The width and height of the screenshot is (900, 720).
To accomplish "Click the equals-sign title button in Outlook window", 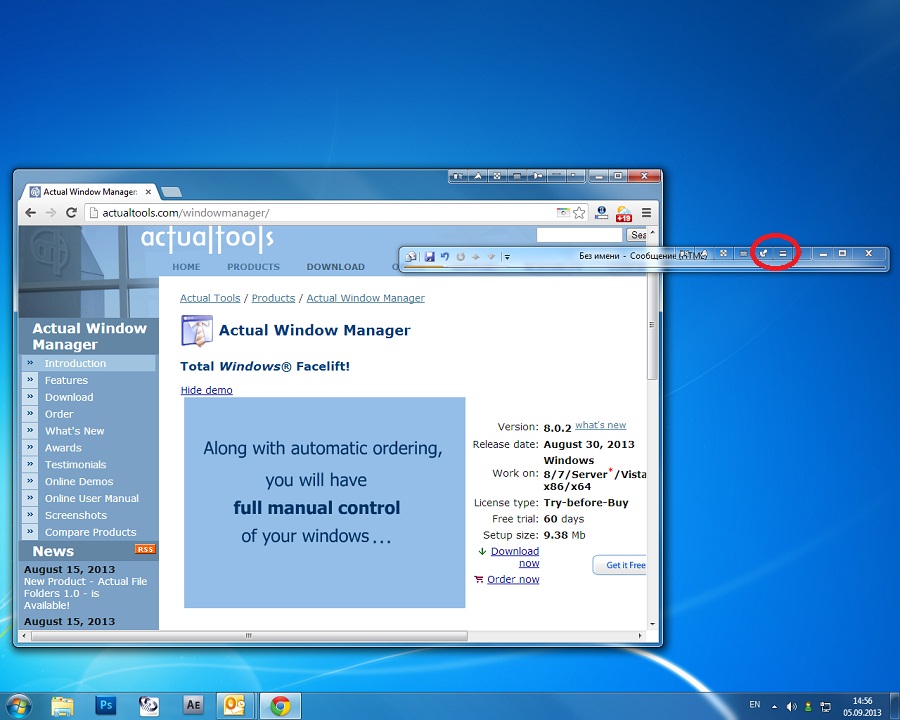I will point(783,253).
